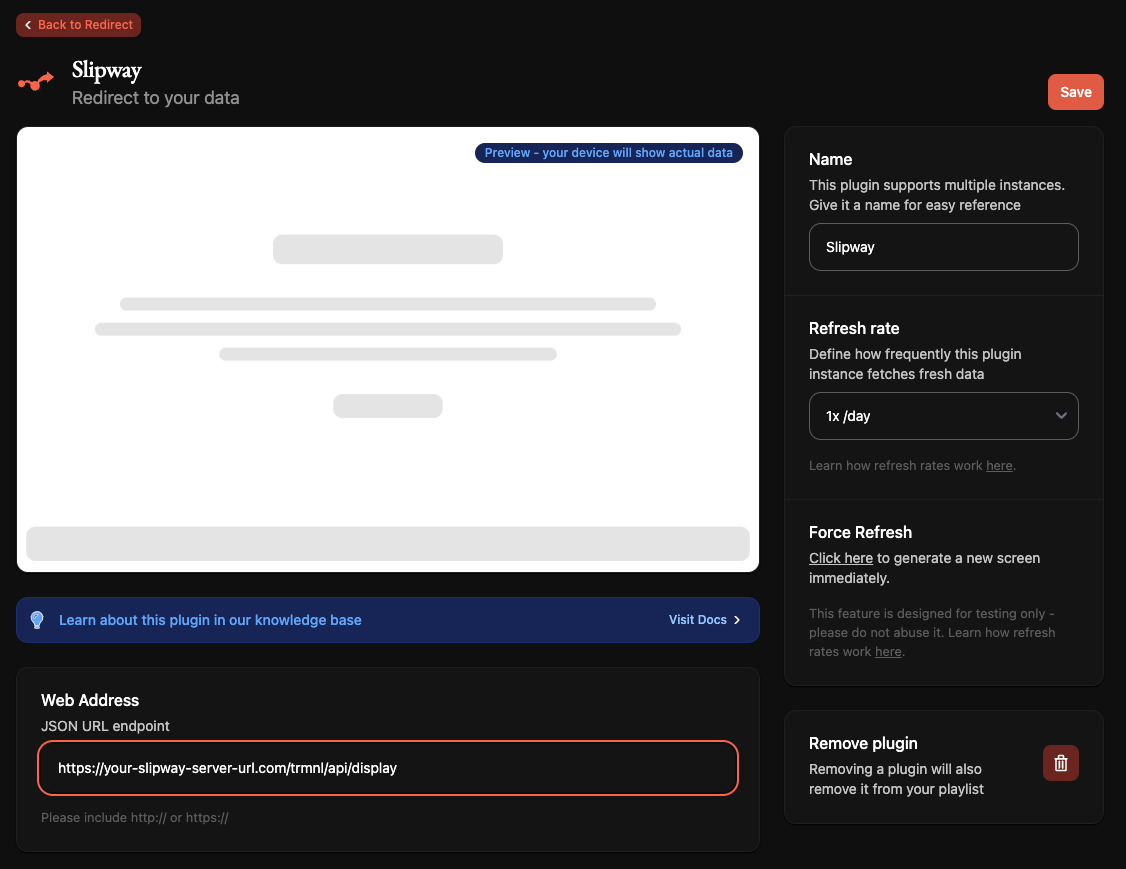Click the back chevron icon
Viewport: 1126px width, 869px height.
28,24
